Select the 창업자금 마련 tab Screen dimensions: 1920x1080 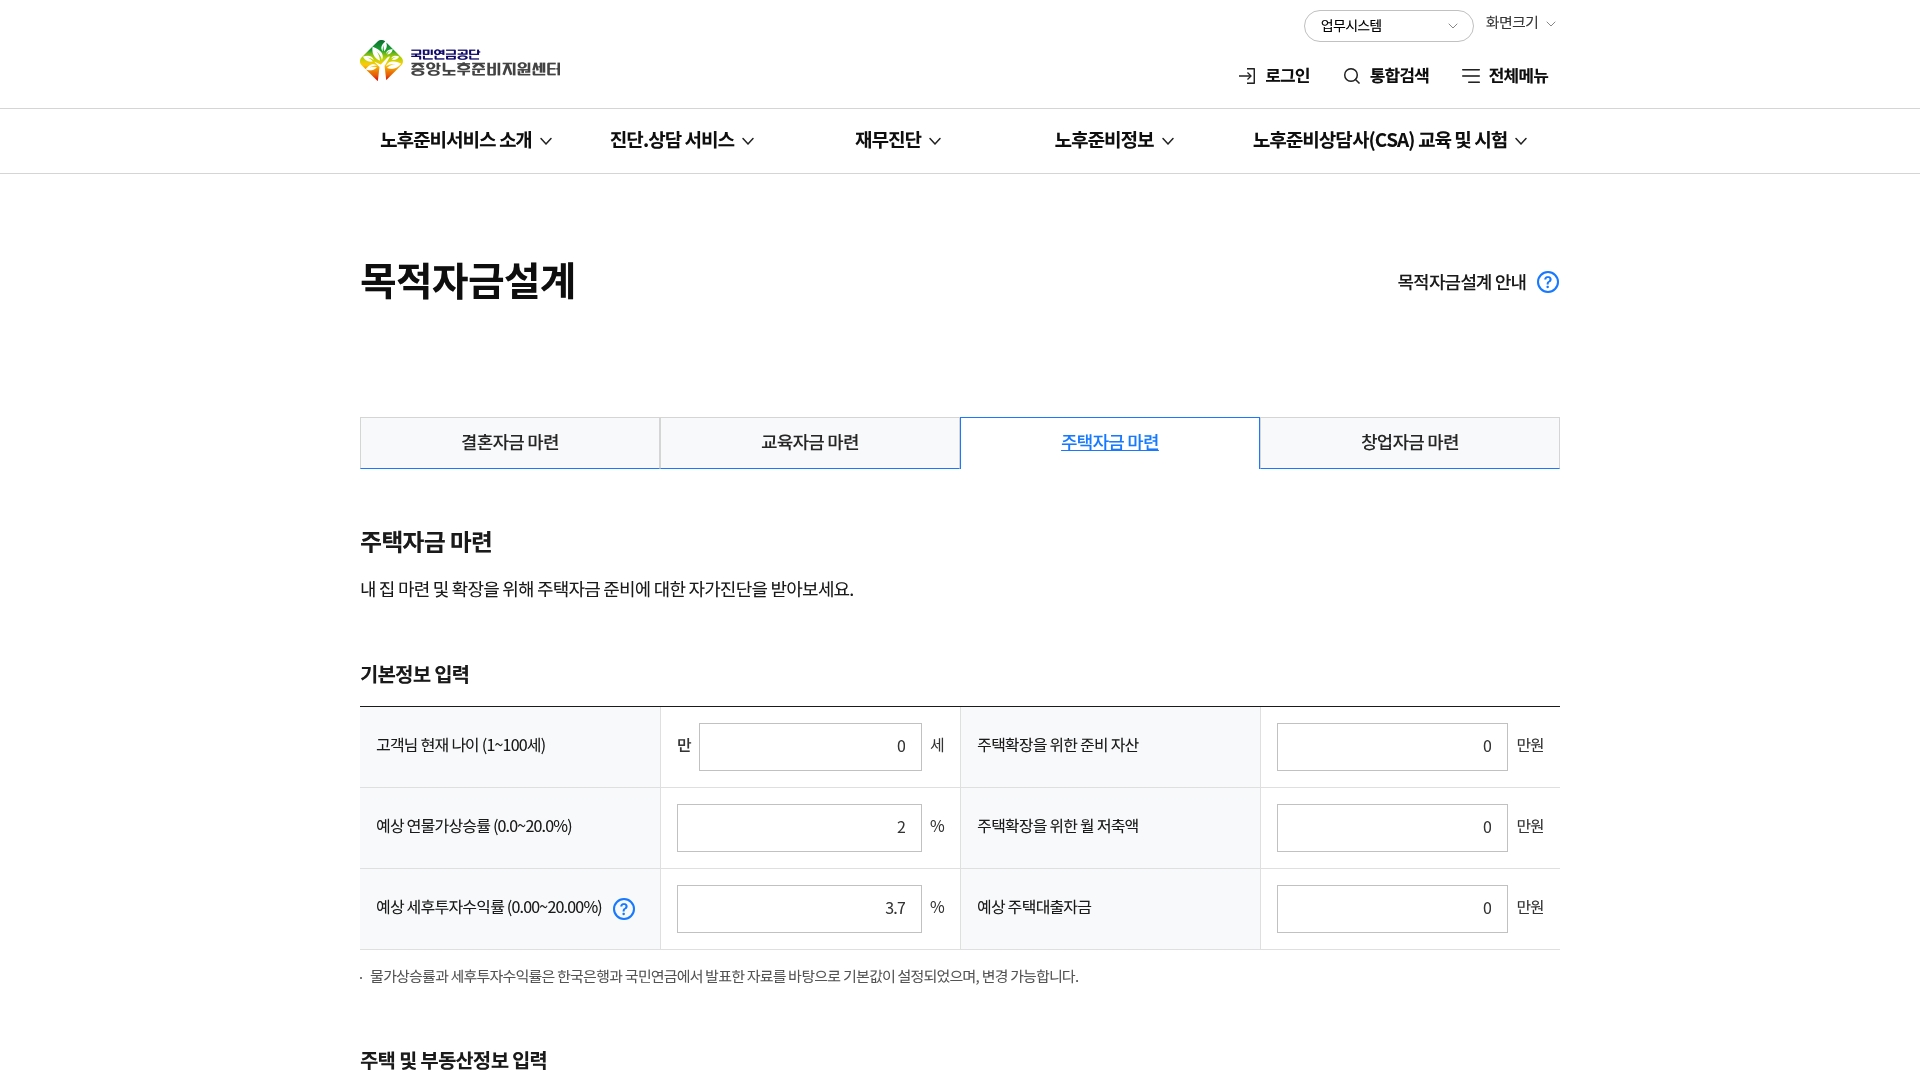(1409, 443)
